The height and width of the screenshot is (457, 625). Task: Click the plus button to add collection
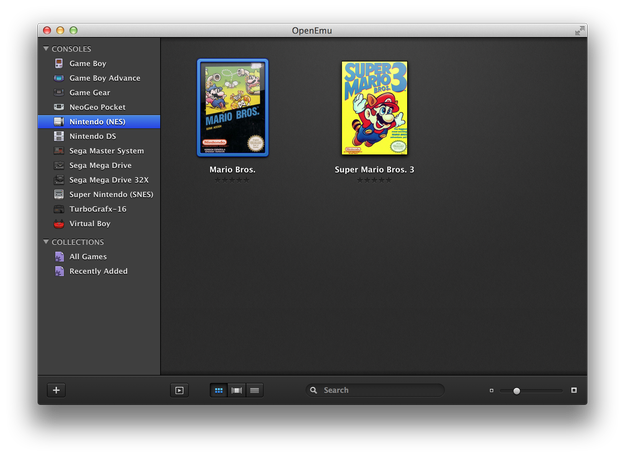(x=56, y=390)
